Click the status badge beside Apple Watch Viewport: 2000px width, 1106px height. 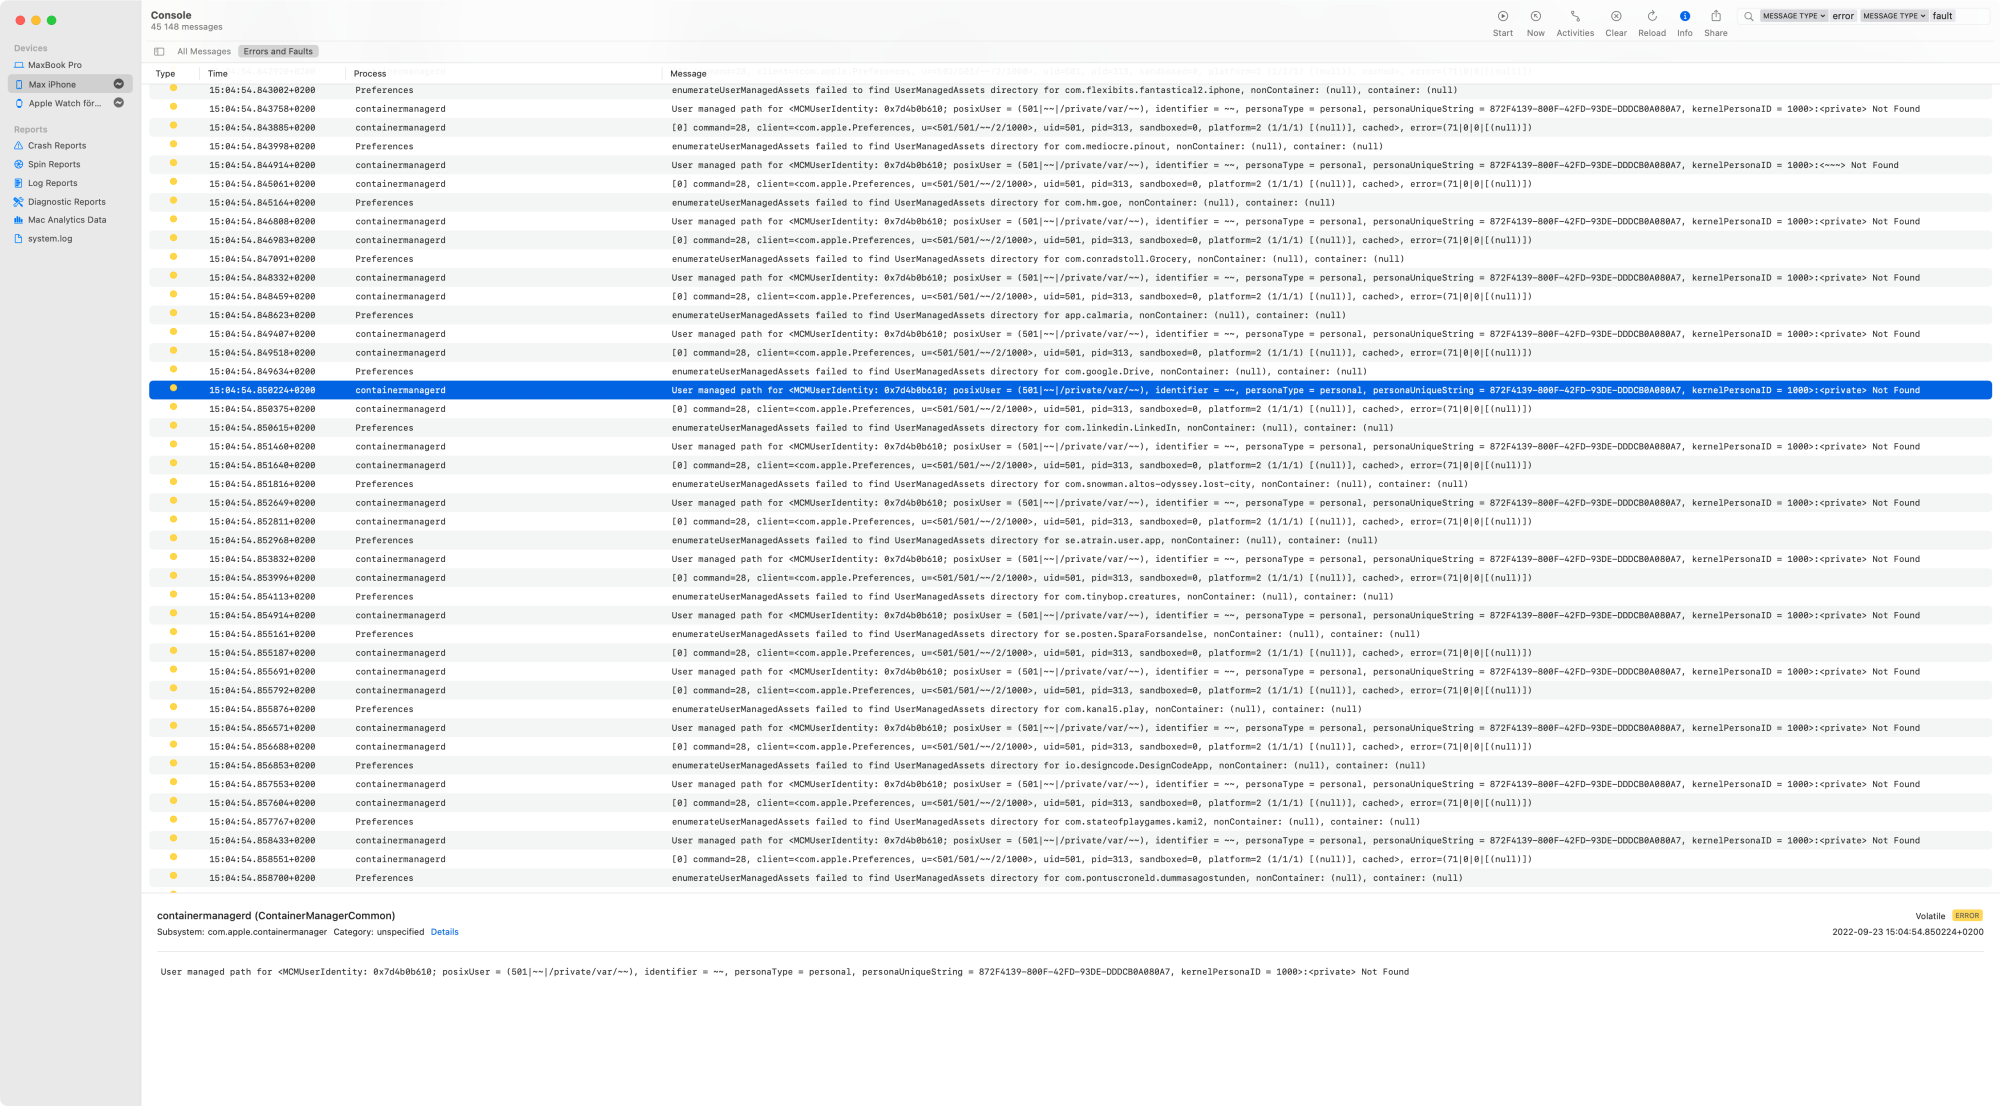119,103
